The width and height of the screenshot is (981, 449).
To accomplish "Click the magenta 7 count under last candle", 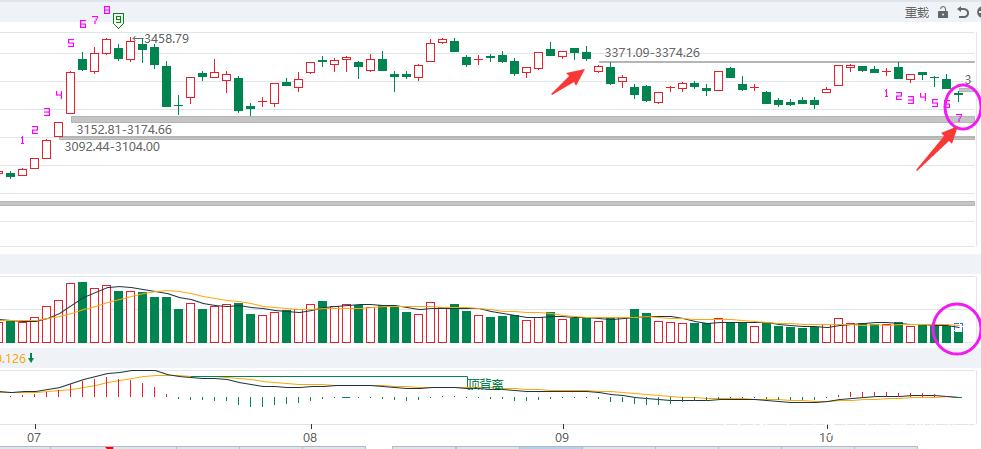I will 959,119.
